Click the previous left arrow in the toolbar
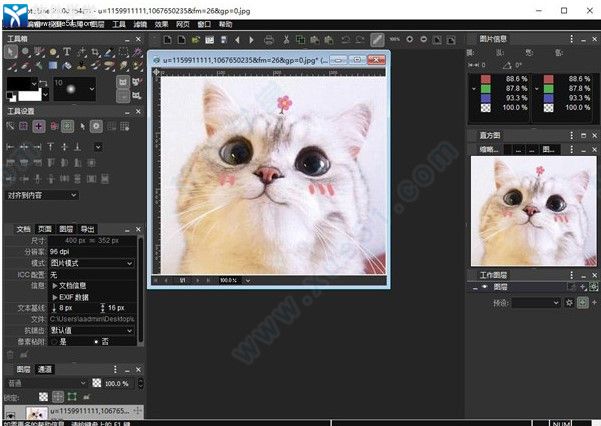Viewport: 601px width, 426px height. click(237, 39)
